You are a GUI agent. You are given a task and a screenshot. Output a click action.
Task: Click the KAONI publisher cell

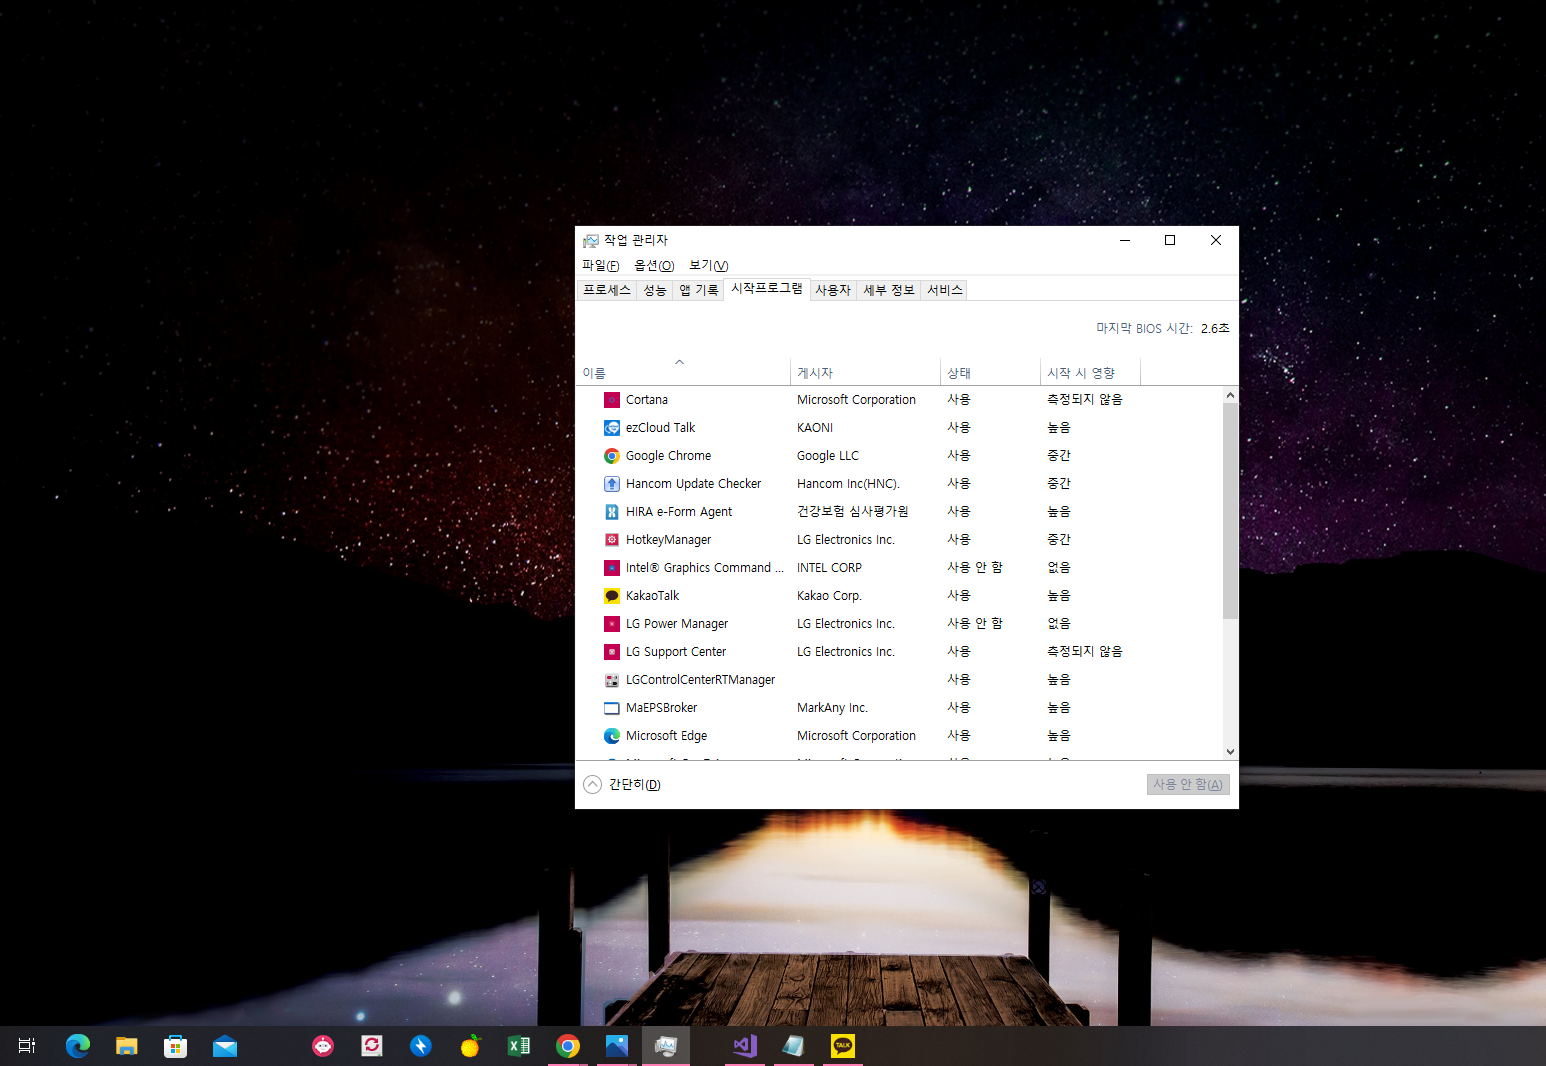[x=815, y=428]
